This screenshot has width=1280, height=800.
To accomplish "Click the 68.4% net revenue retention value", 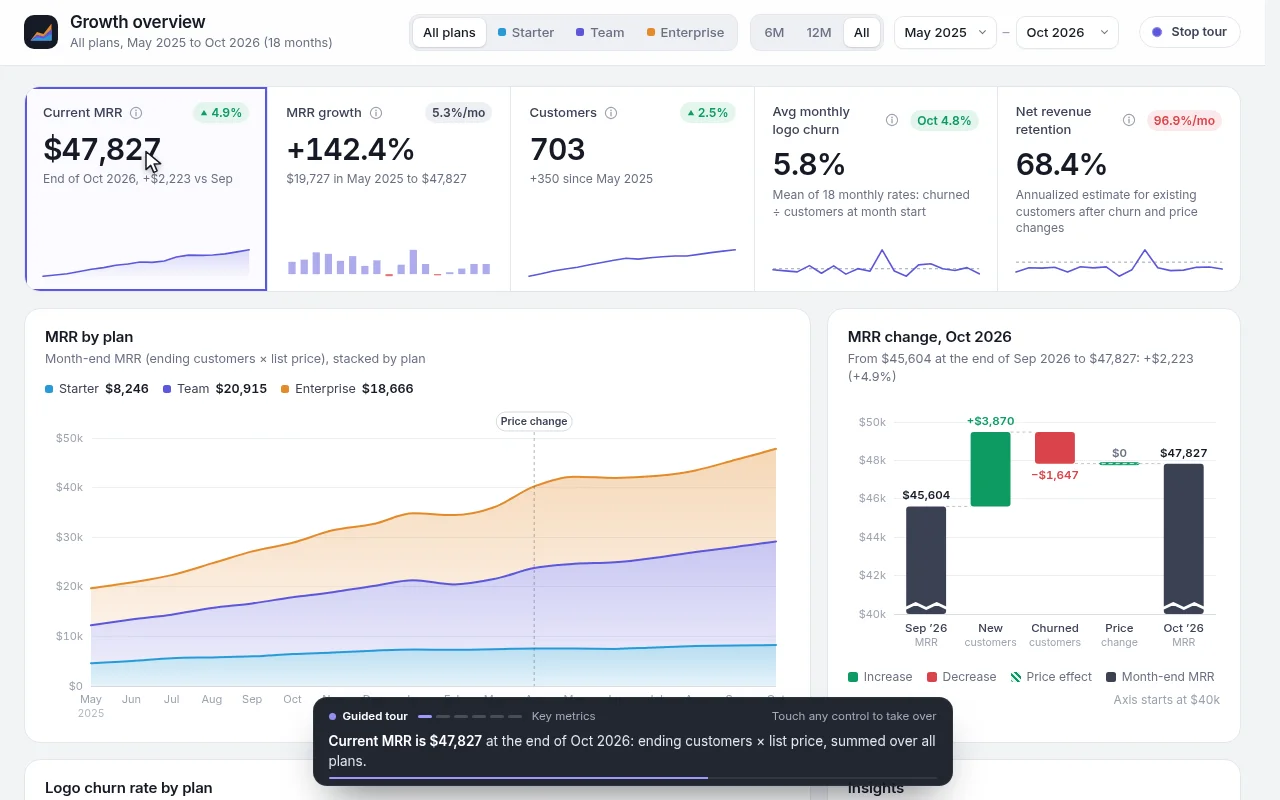I will (1061, 164).
